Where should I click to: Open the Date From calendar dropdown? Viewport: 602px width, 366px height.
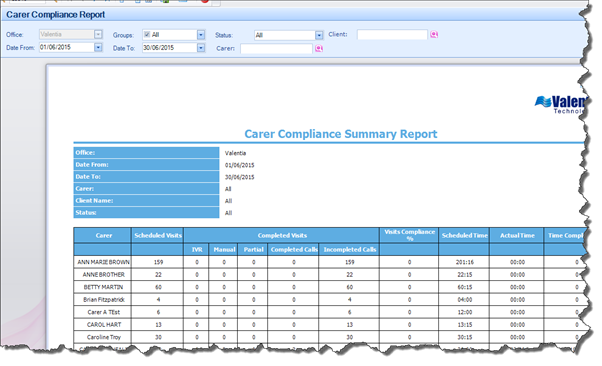tap(98, 47)
